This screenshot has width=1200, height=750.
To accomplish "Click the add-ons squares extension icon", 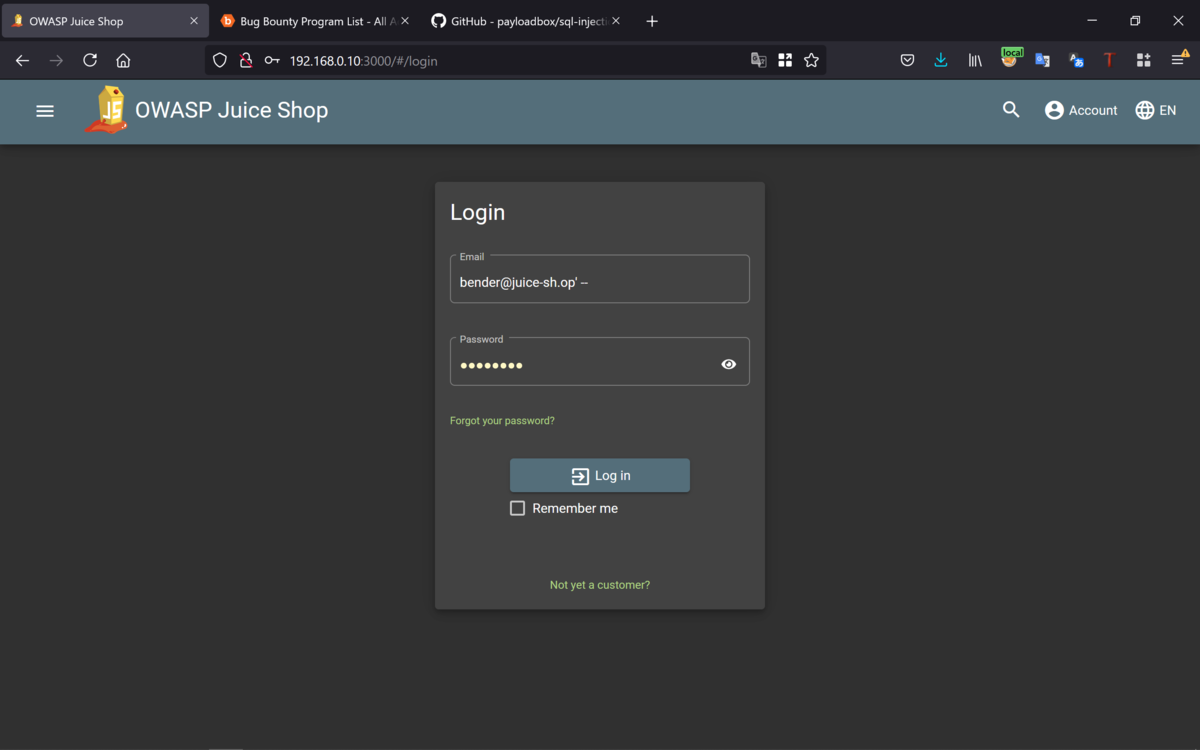I will click(1143, 60).
